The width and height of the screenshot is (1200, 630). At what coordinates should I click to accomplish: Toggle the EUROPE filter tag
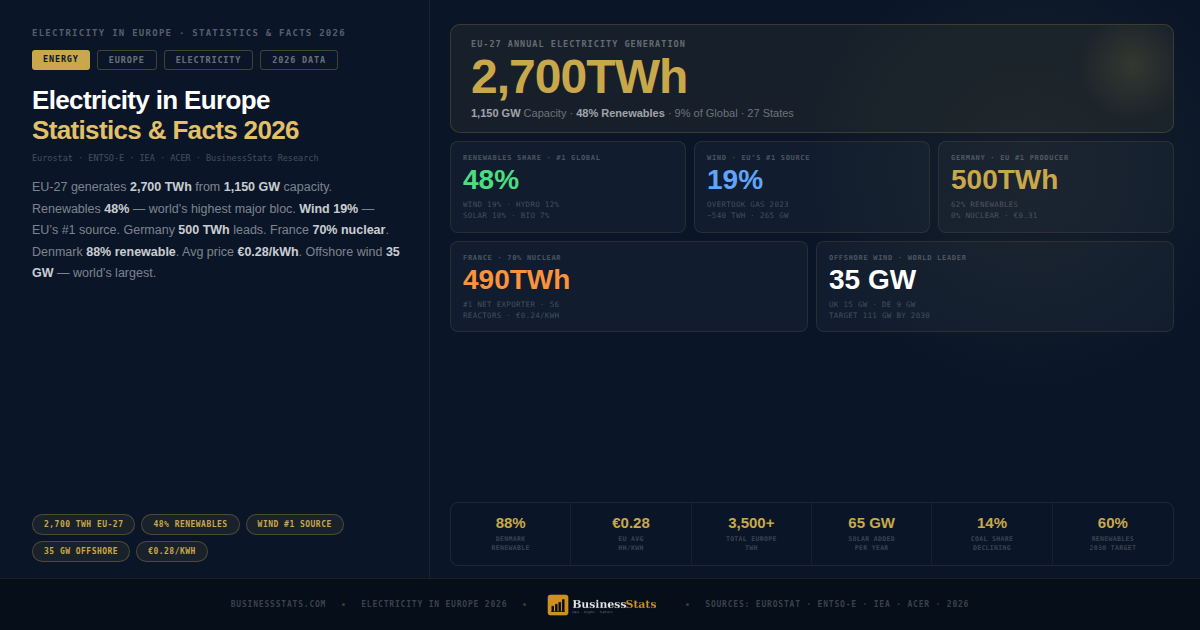click(x=127, y=60)
